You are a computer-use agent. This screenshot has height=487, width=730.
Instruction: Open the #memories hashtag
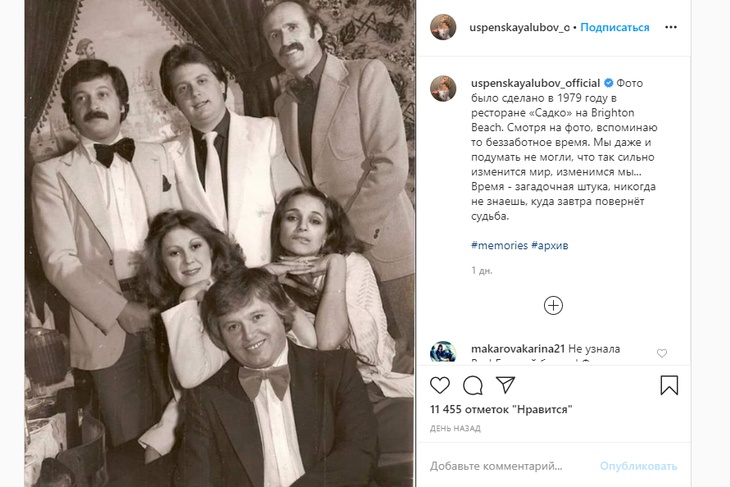[x=499, y=245]
